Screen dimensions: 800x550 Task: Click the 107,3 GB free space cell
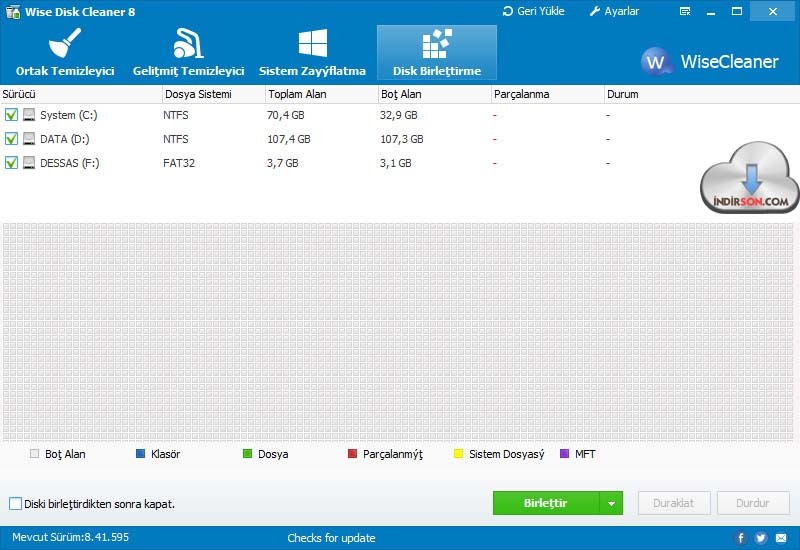(402, 139)
